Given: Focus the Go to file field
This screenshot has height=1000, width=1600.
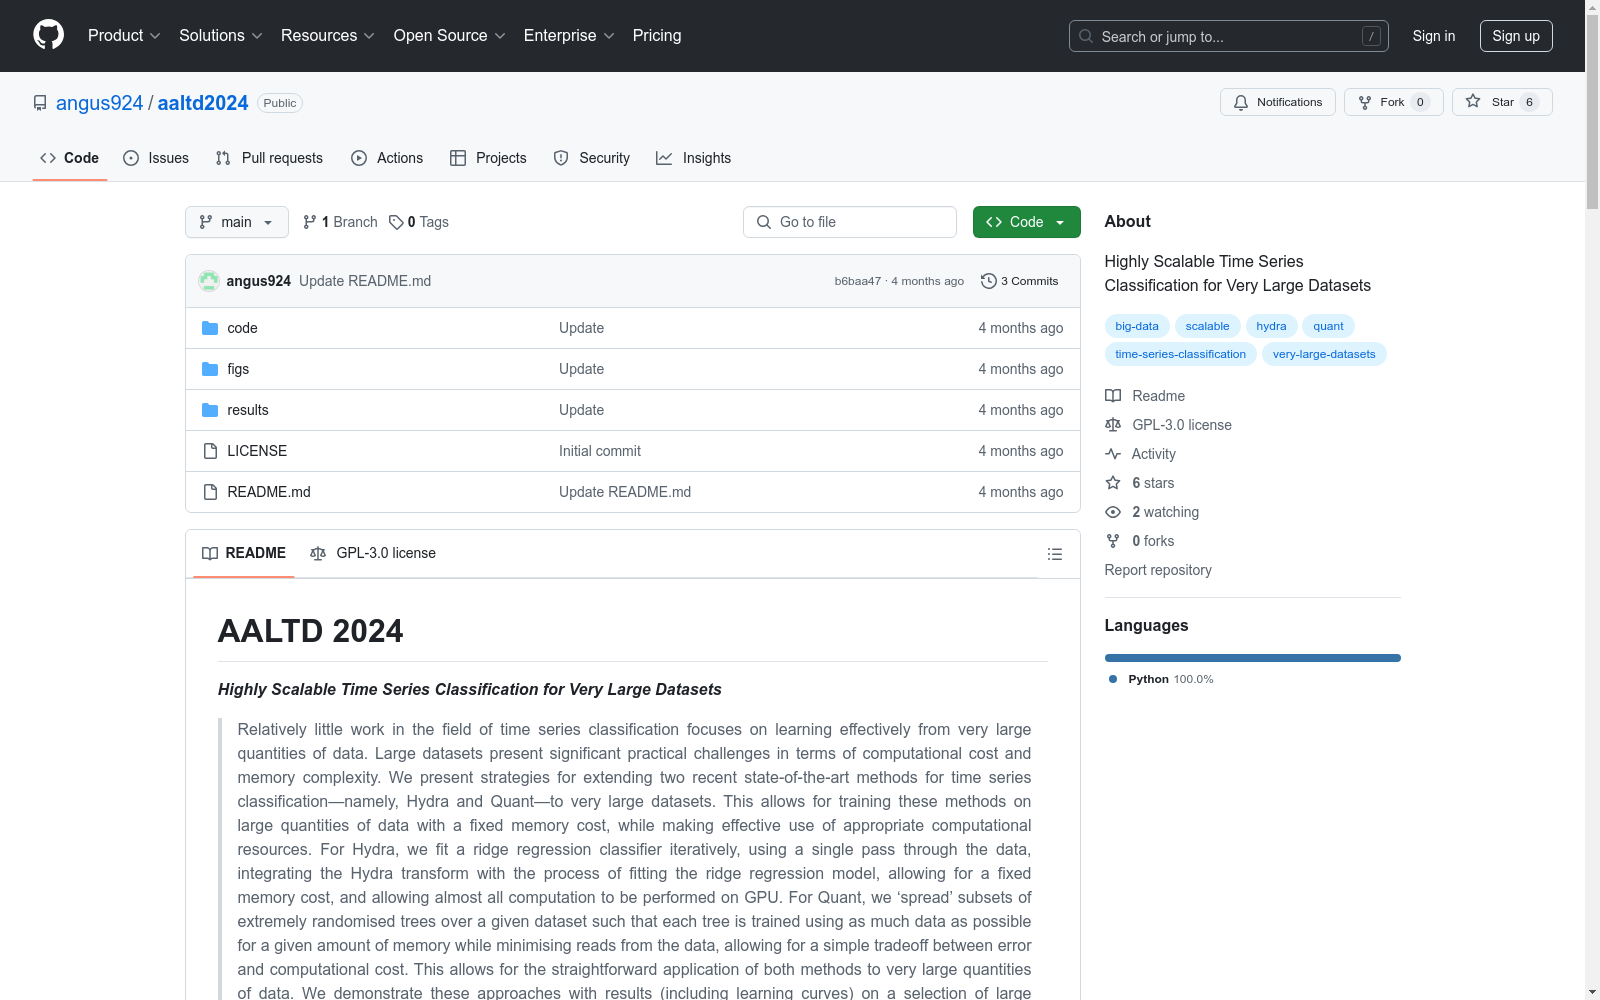Looking at the screenshot, I should 850,222.
